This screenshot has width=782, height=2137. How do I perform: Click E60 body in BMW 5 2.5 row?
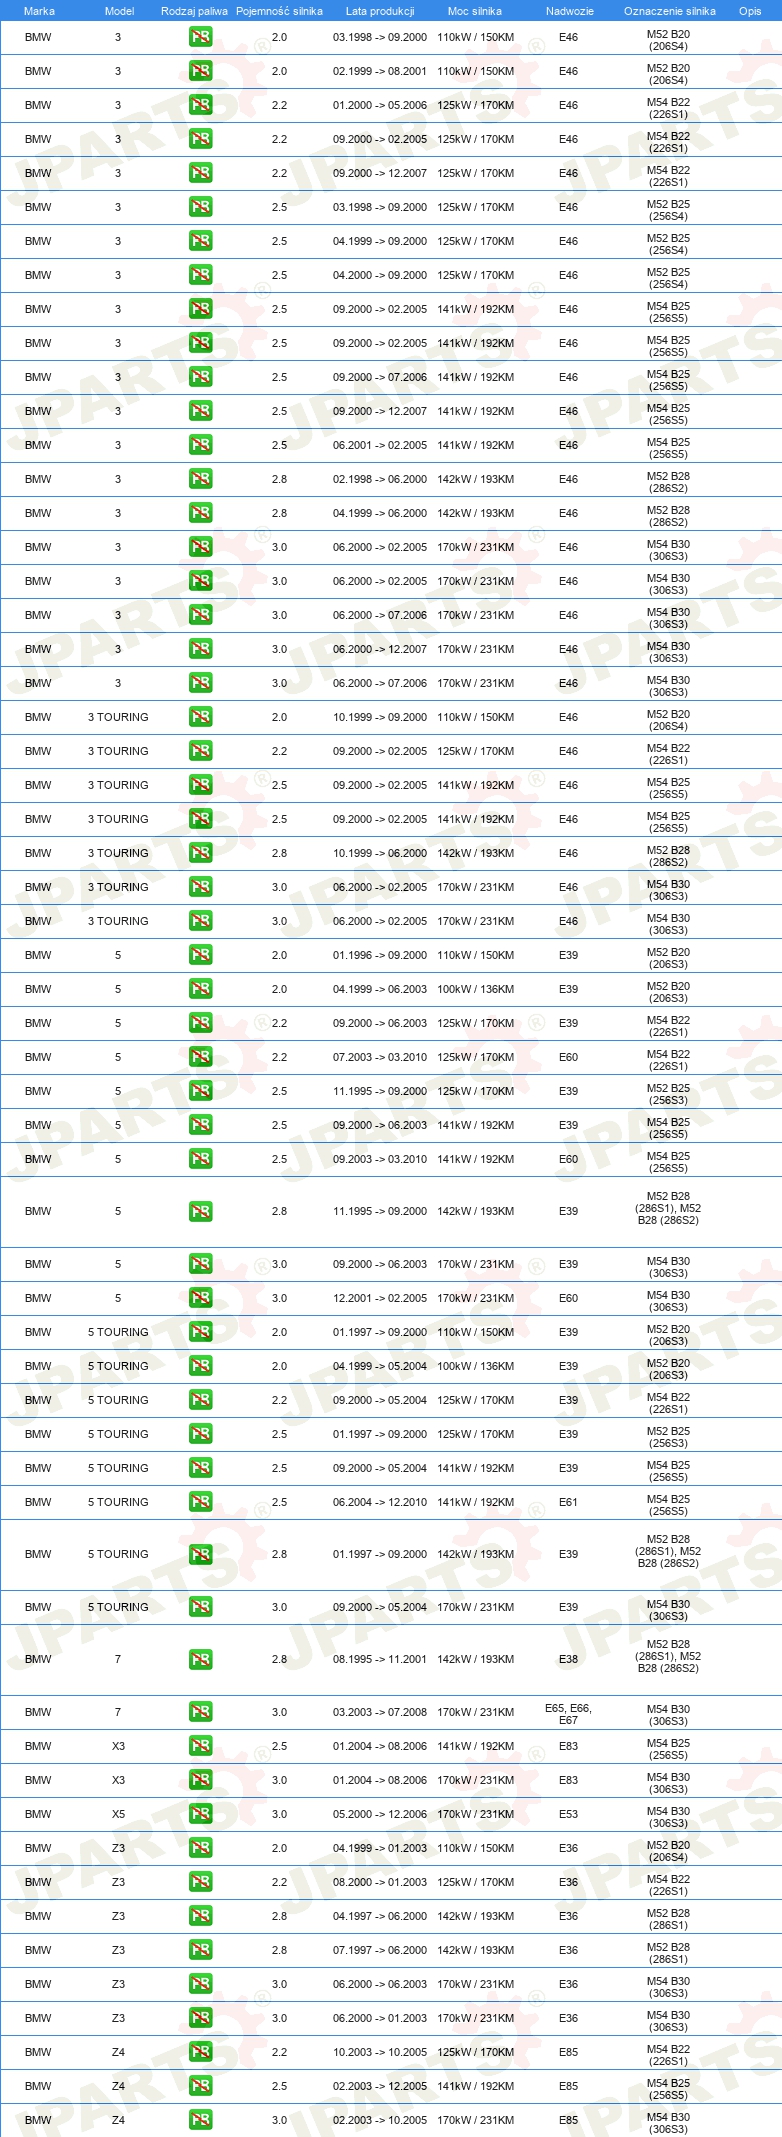[569, 1159]
